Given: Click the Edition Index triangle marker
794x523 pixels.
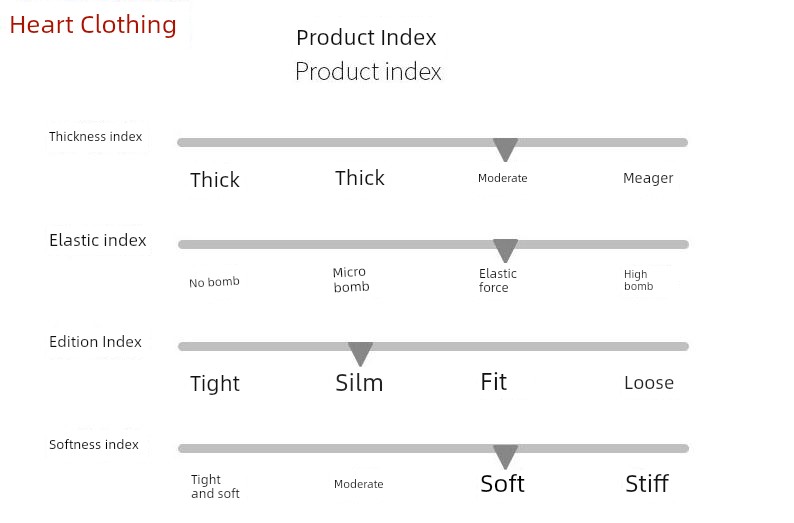Looking at the screenshot, I should pos(361,354).
